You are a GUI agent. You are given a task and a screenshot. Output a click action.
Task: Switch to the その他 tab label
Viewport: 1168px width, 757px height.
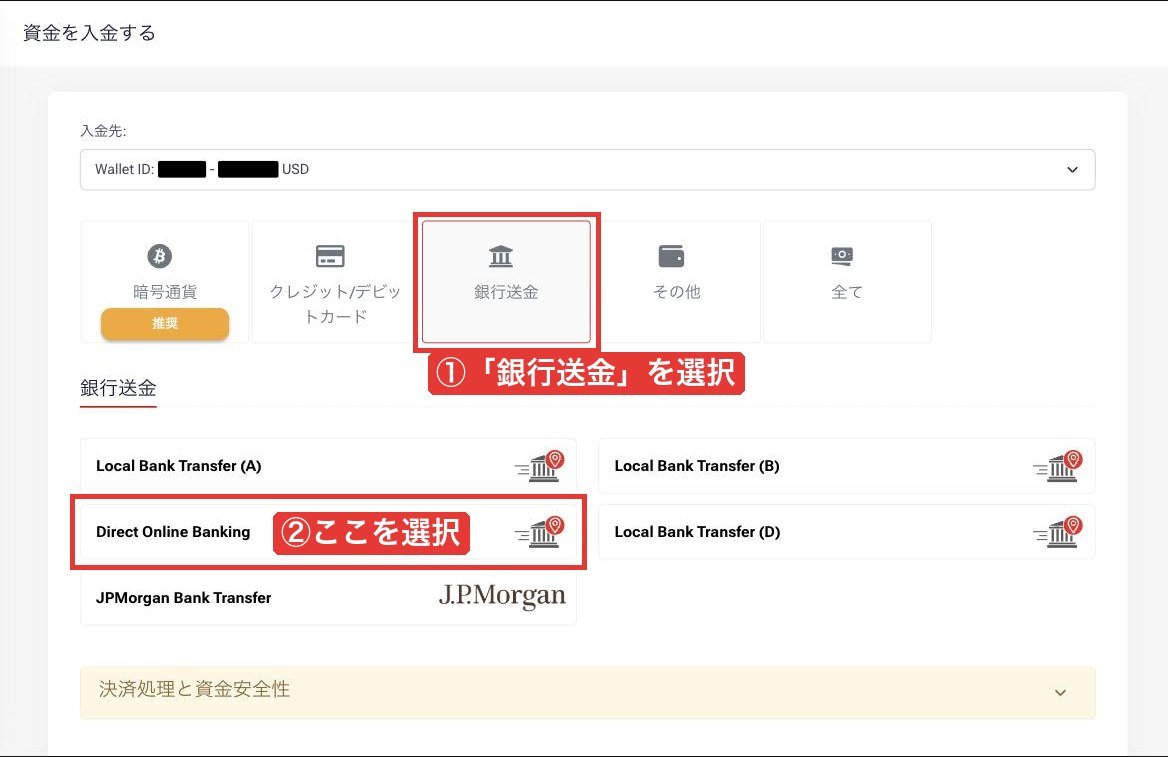(x=676, y=292)
